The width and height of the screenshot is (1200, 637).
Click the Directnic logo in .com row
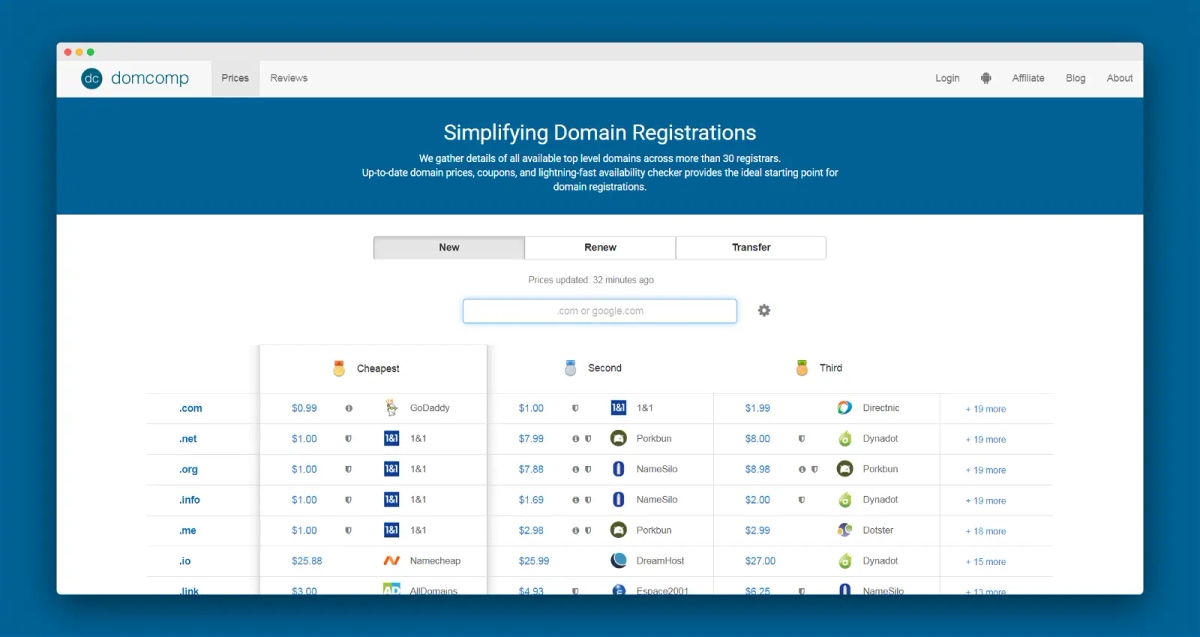(845, 408)
